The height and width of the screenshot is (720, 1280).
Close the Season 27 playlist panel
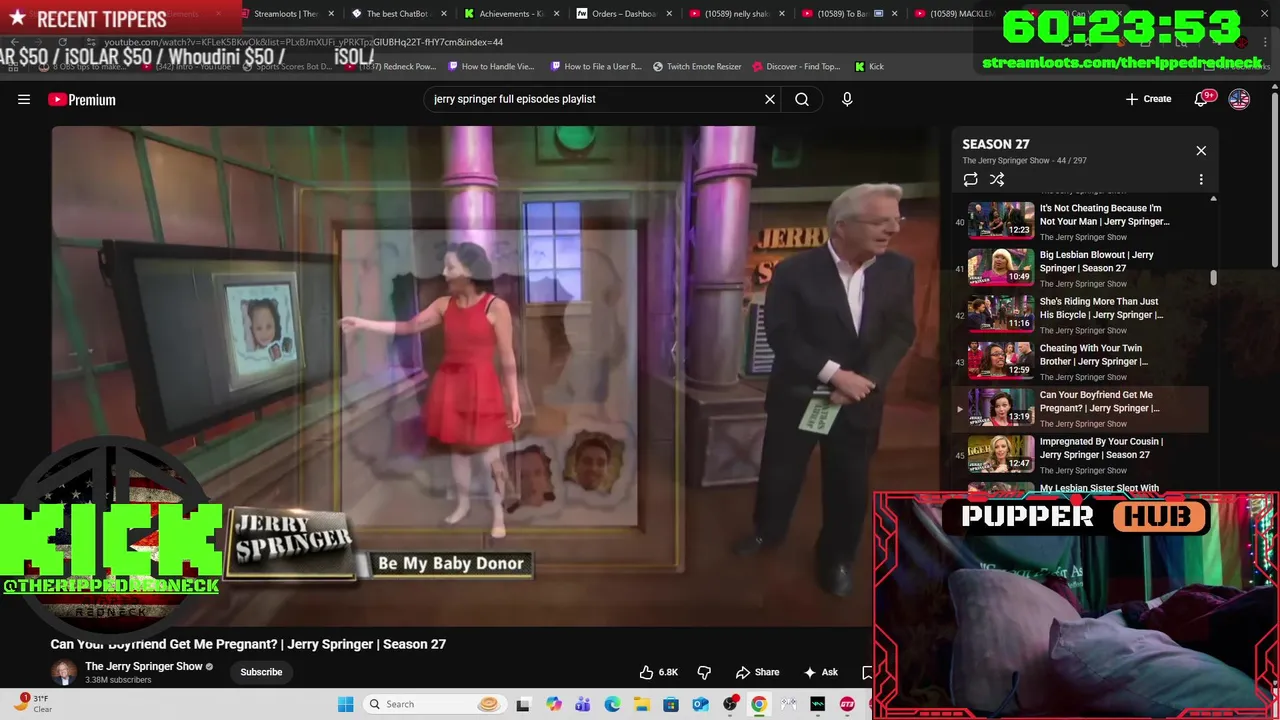tap(1201, 151)
